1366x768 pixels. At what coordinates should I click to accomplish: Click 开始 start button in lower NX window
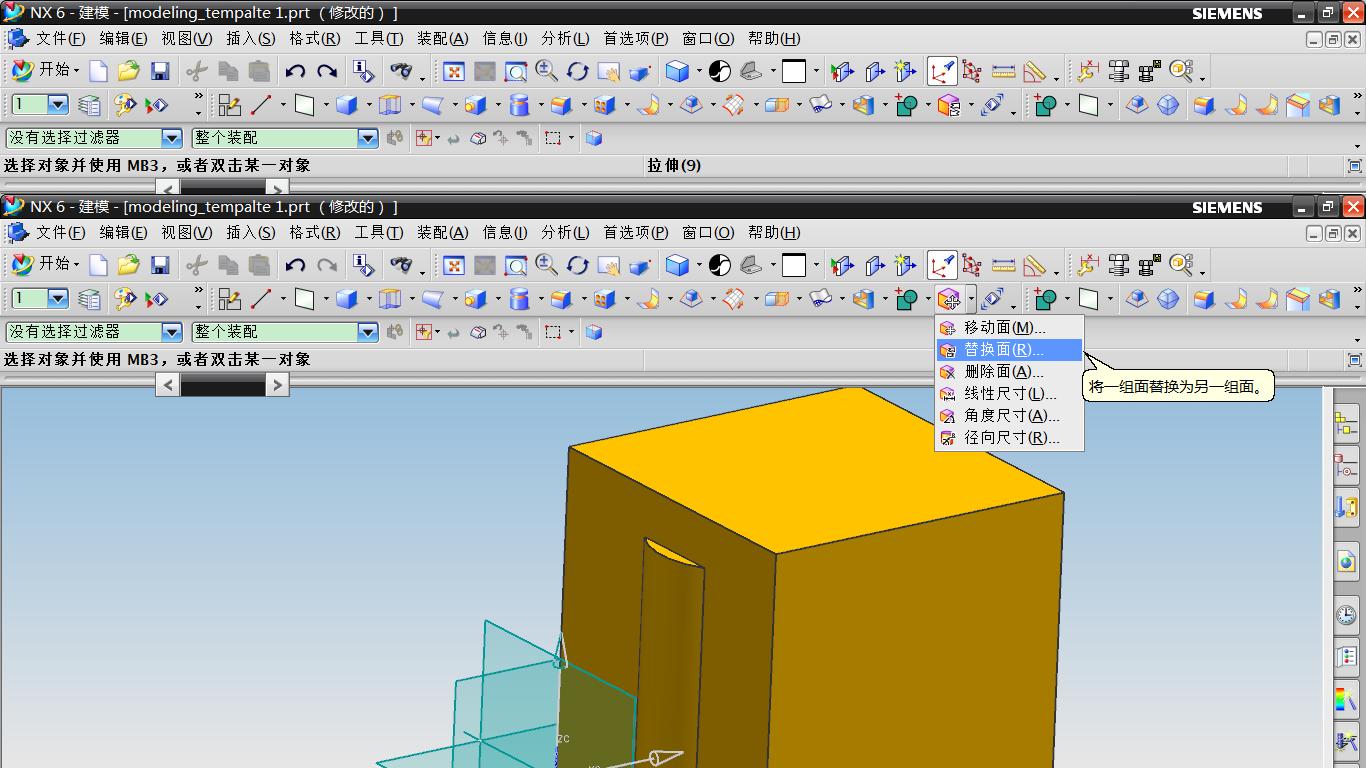pyautogui.click(x=45, y=265)
